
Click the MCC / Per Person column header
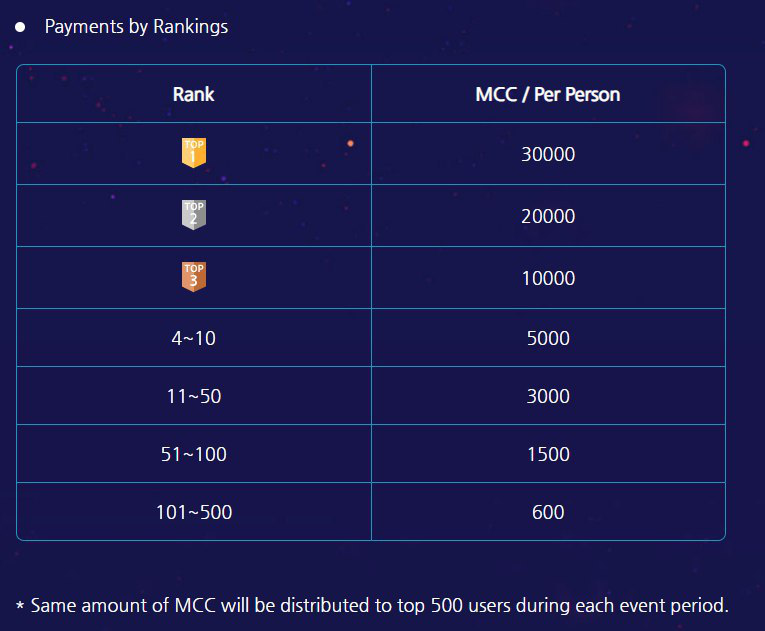coord(548,94)
